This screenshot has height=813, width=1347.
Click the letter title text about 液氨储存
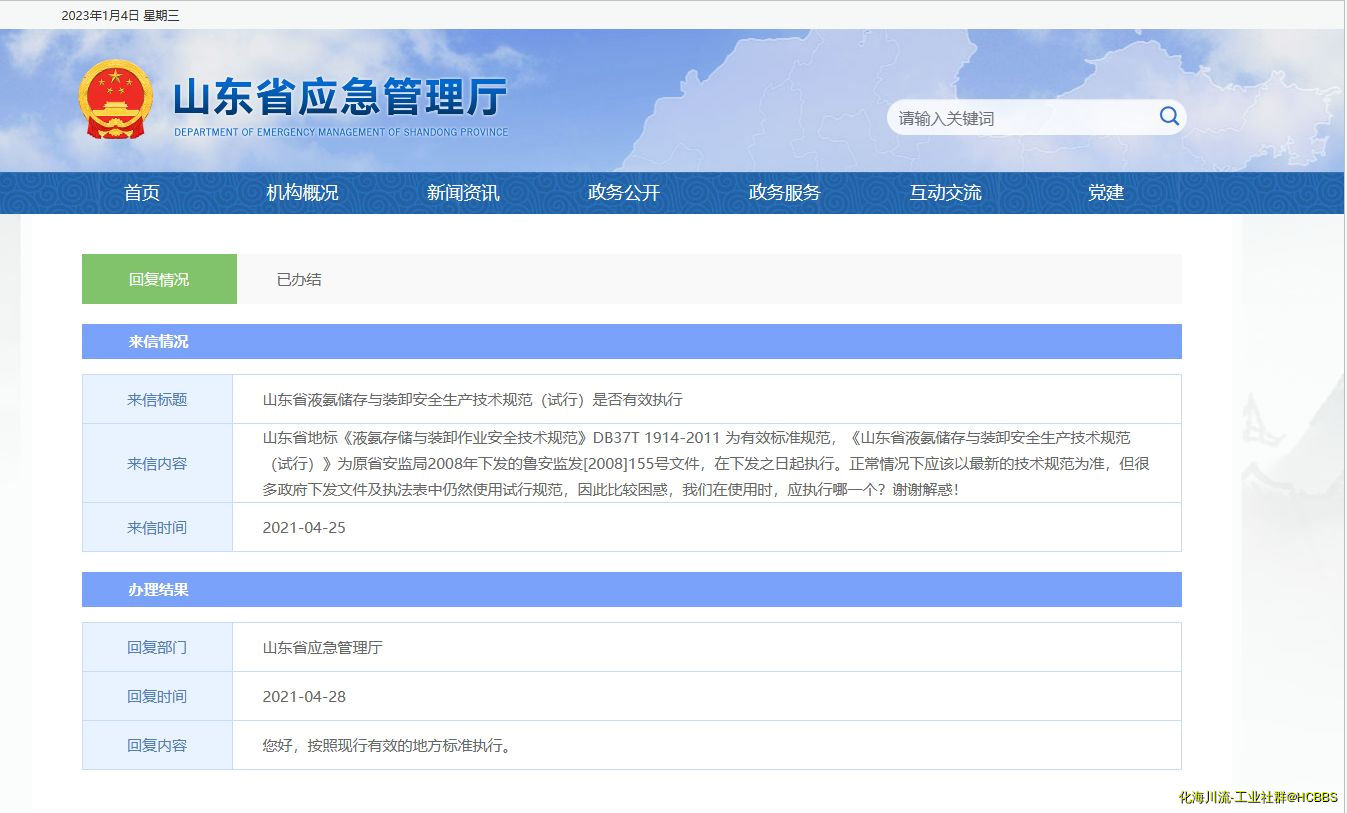click(x=472, y=399)
